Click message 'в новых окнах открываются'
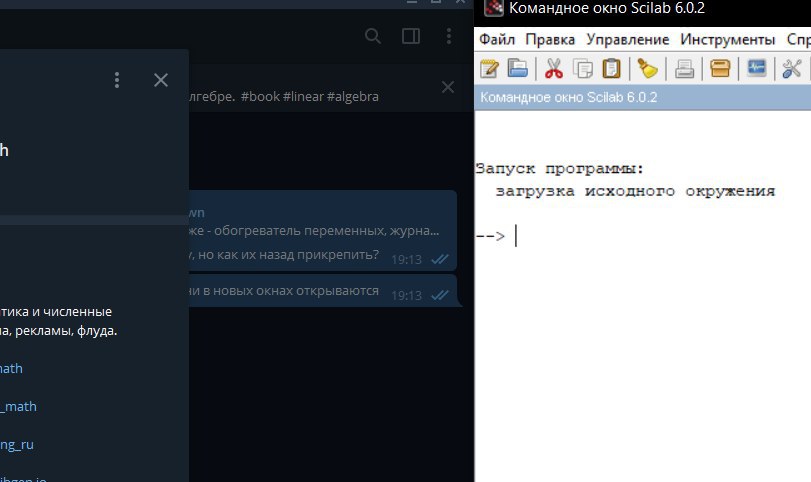Viewport: 811px width, 482px height. (323, 291)
